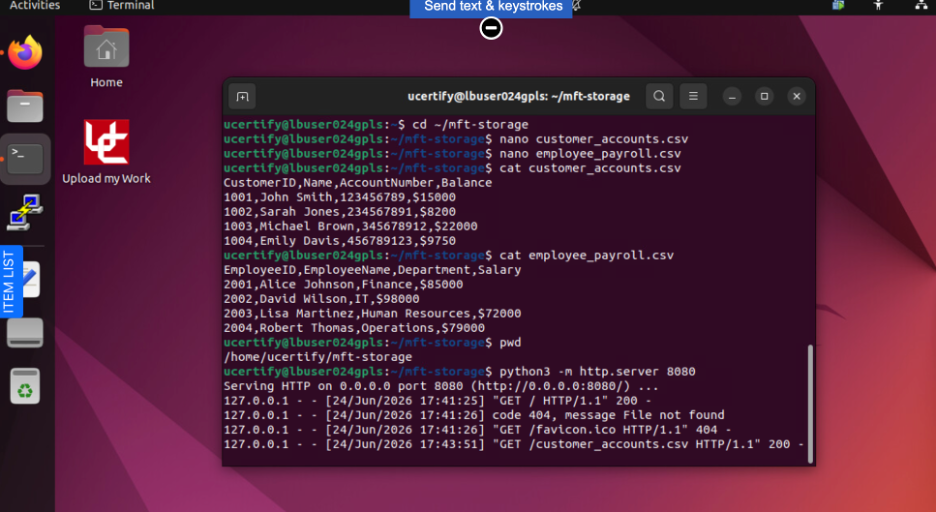Click the 'nano customer_accounts.csv' command
Viewport: 936px width, 512px height.
pyautogui.click(x=594, y=139)
